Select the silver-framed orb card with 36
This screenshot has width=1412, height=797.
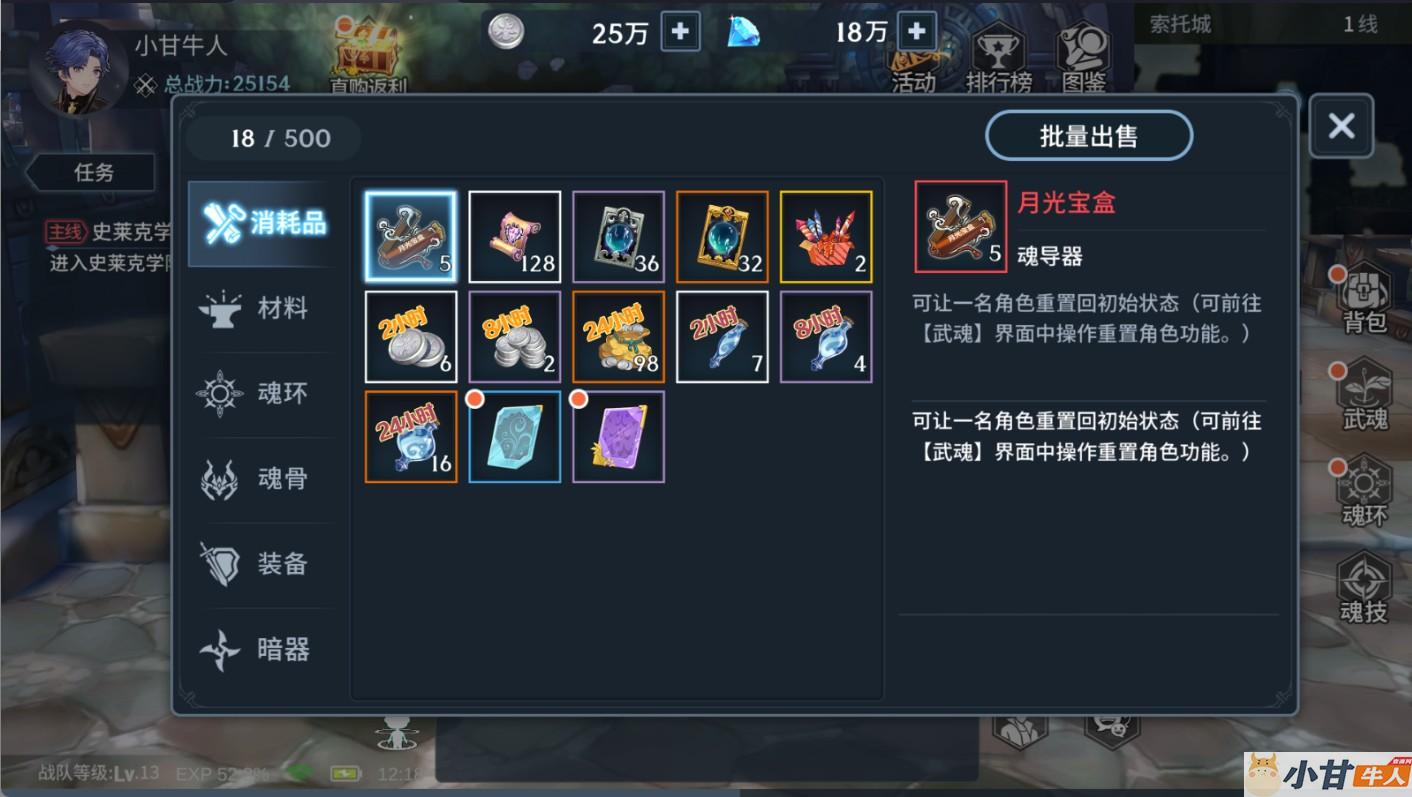pos(618,237)
